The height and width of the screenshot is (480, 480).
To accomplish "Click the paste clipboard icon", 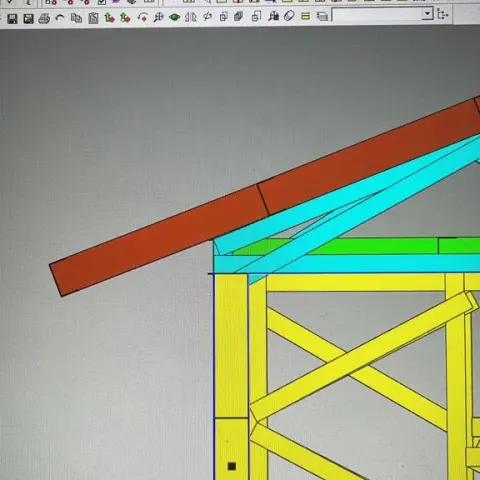I will click(x=93, y=18).
